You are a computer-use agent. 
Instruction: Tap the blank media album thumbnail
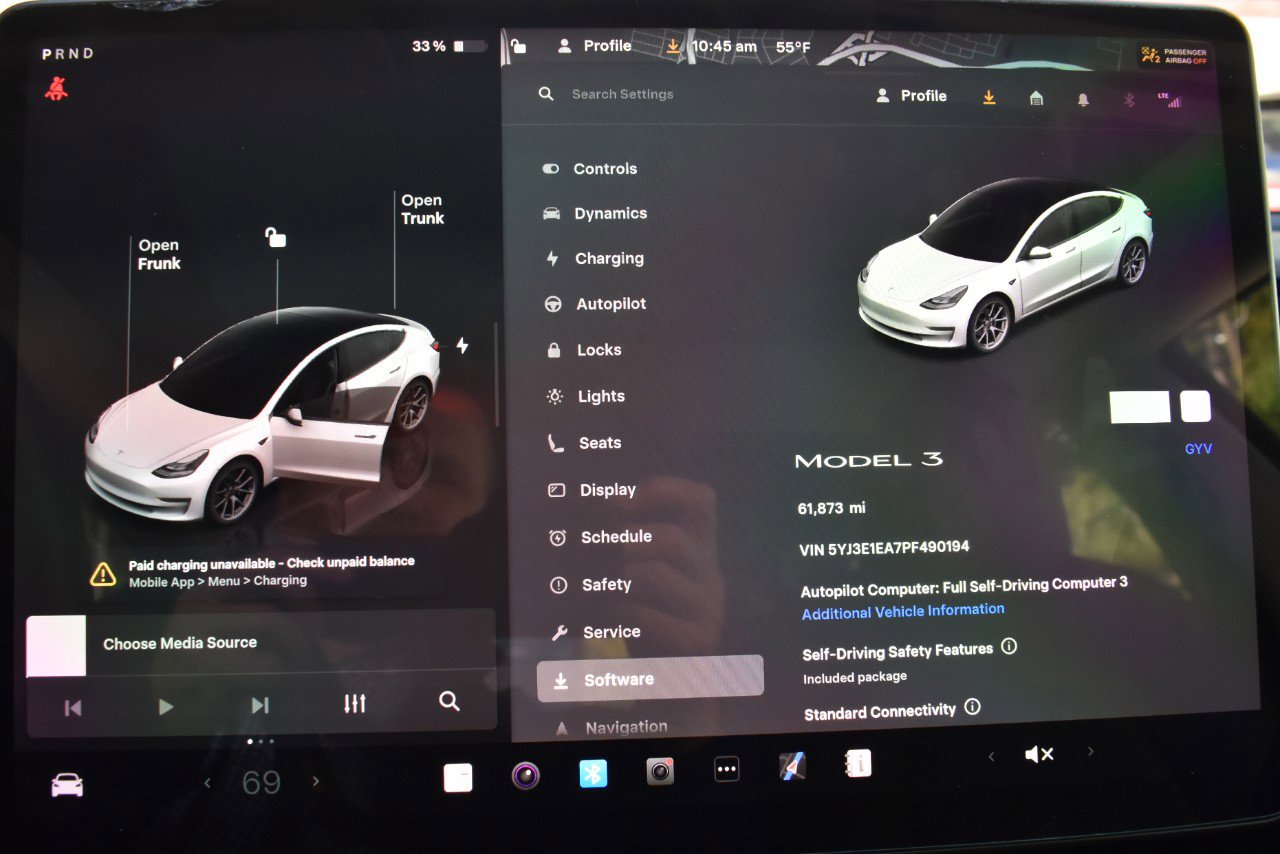tap(56, 646)
